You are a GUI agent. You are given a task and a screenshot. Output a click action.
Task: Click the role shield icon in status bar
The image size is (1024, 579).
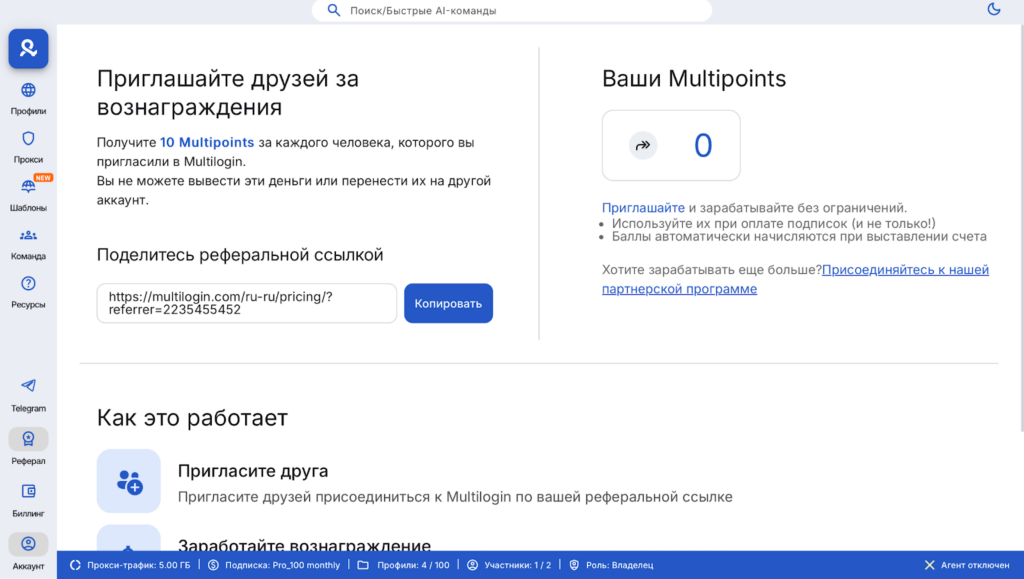pos(574,565)
